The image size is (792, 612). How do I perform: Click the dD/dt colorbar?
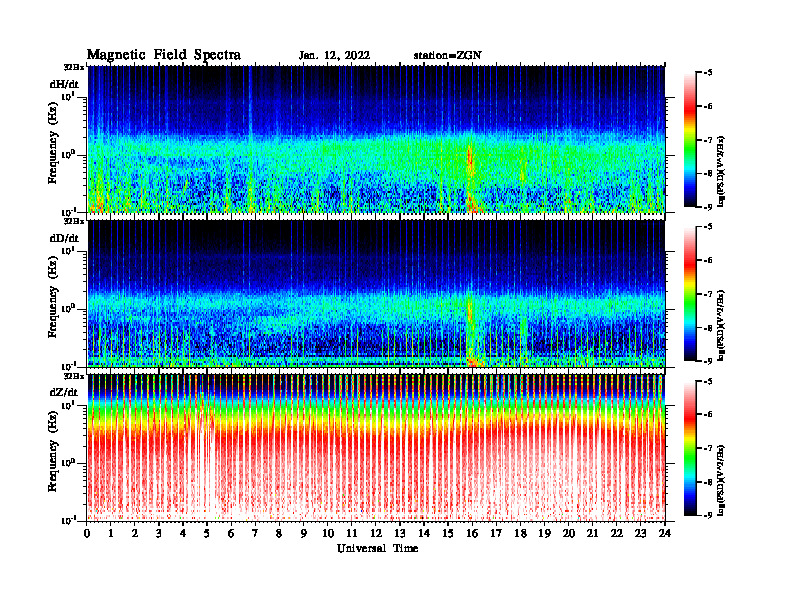690,294
